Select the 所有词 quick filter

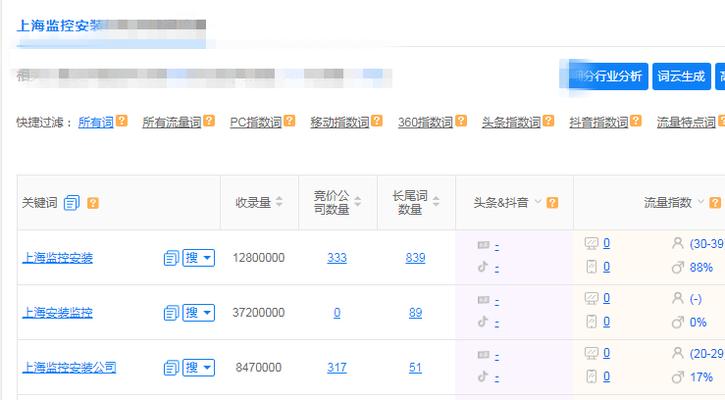96,122
